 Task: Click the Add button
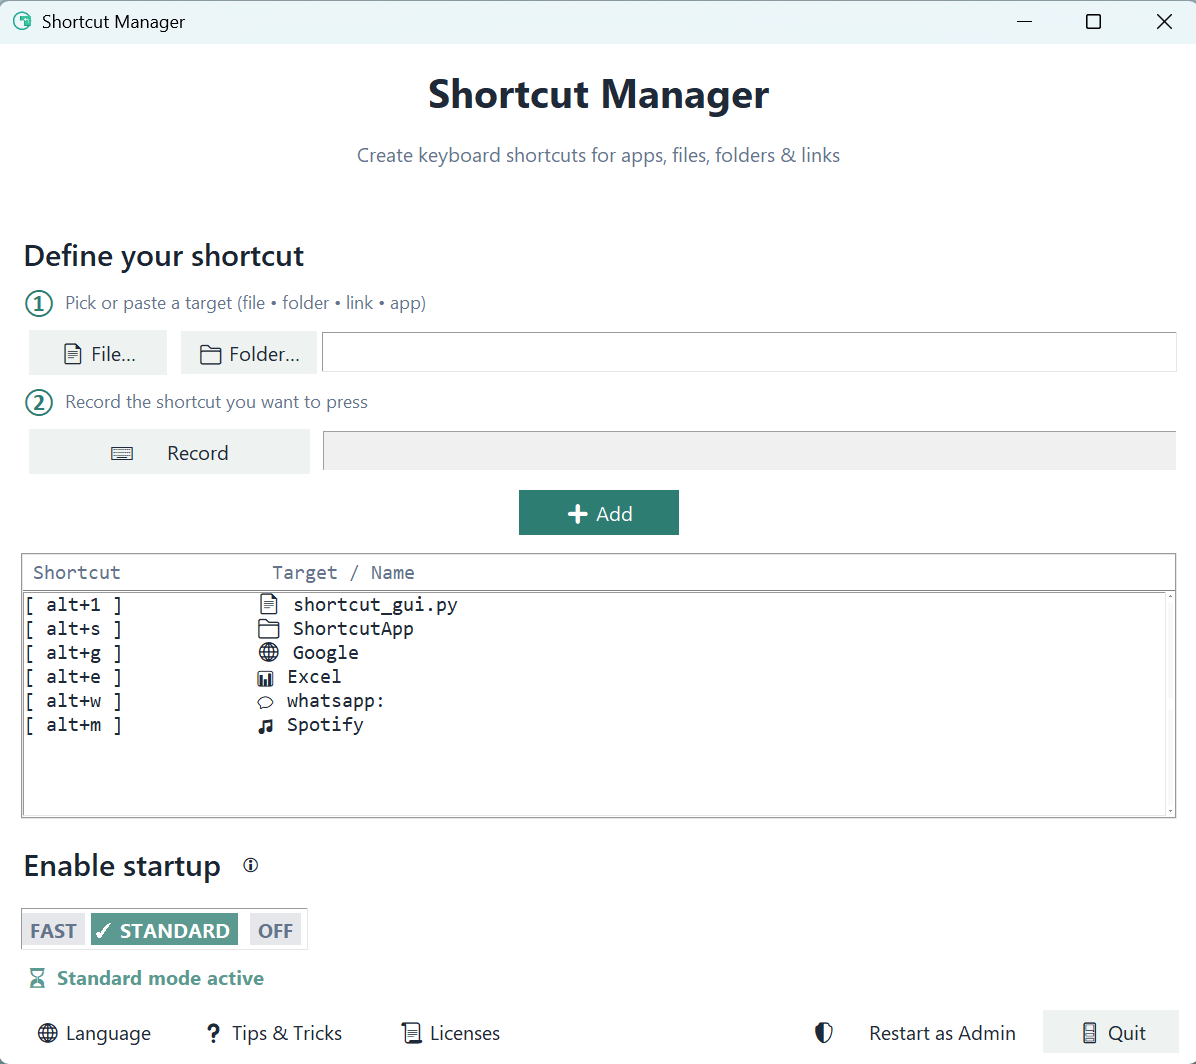[599, 513]
